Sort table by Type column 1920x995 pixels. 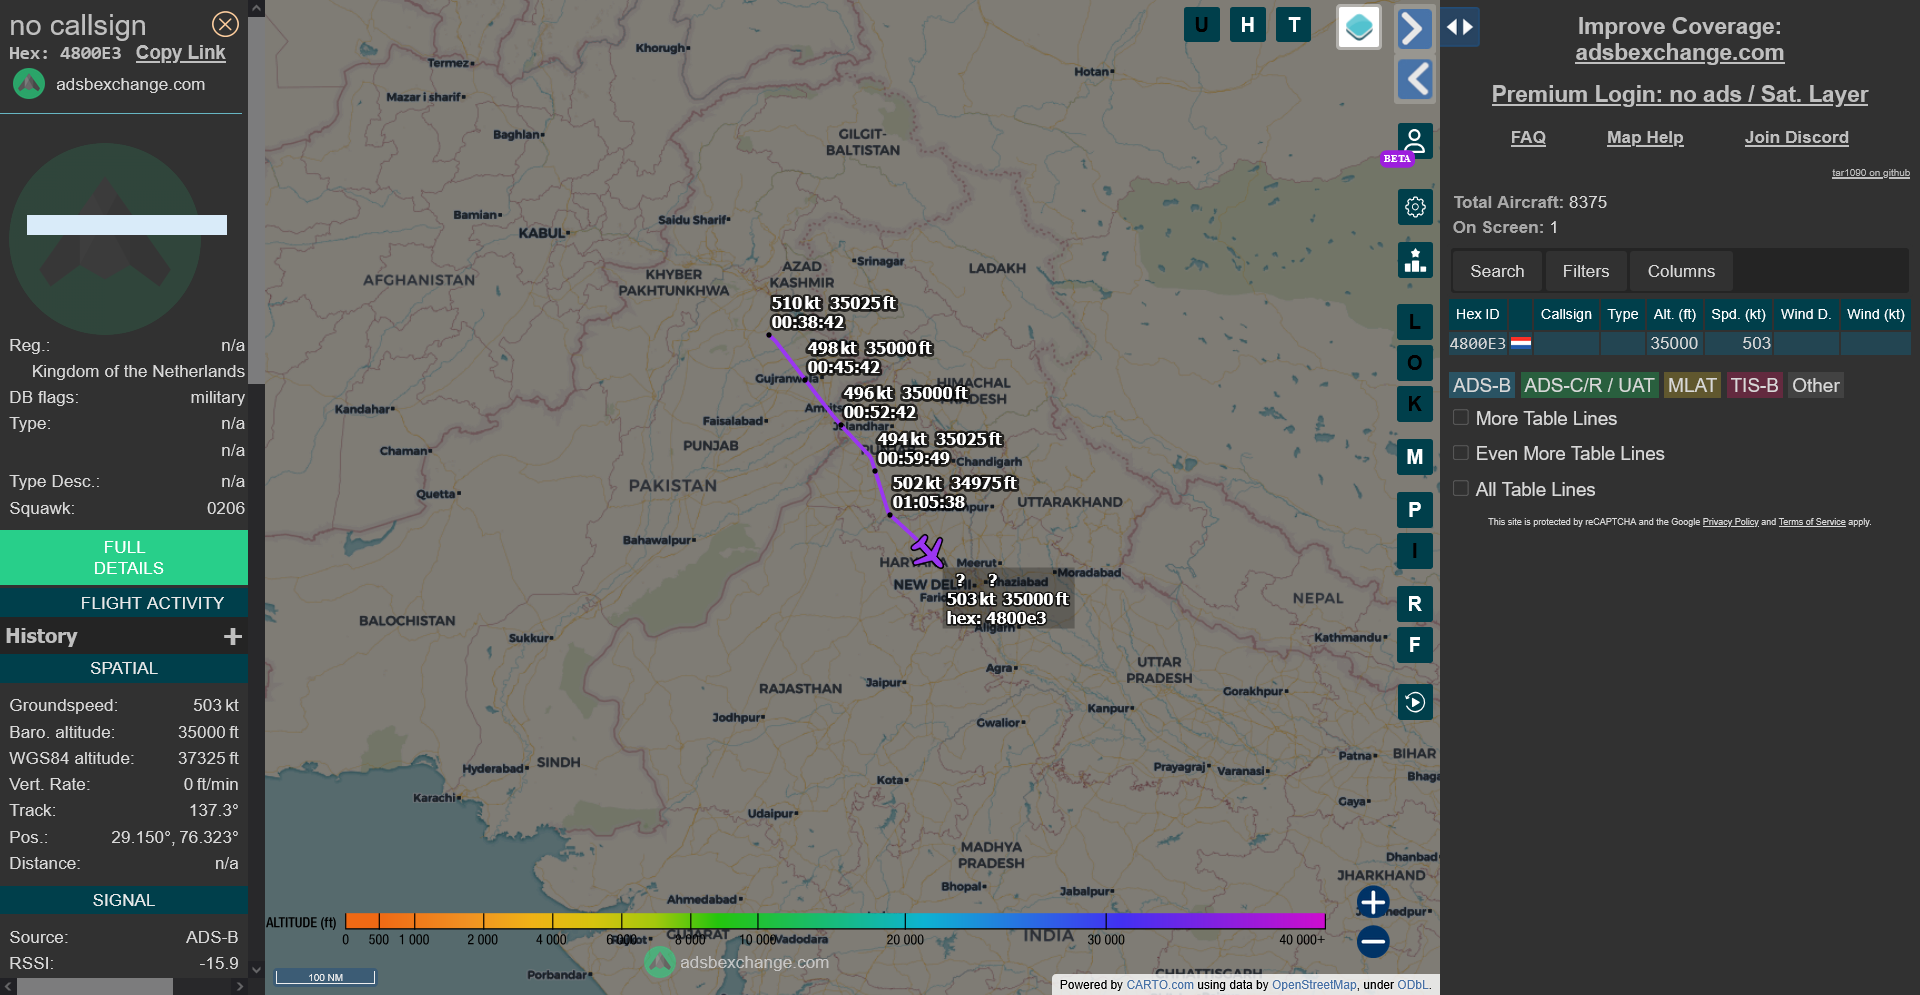tap(1623, 314)
